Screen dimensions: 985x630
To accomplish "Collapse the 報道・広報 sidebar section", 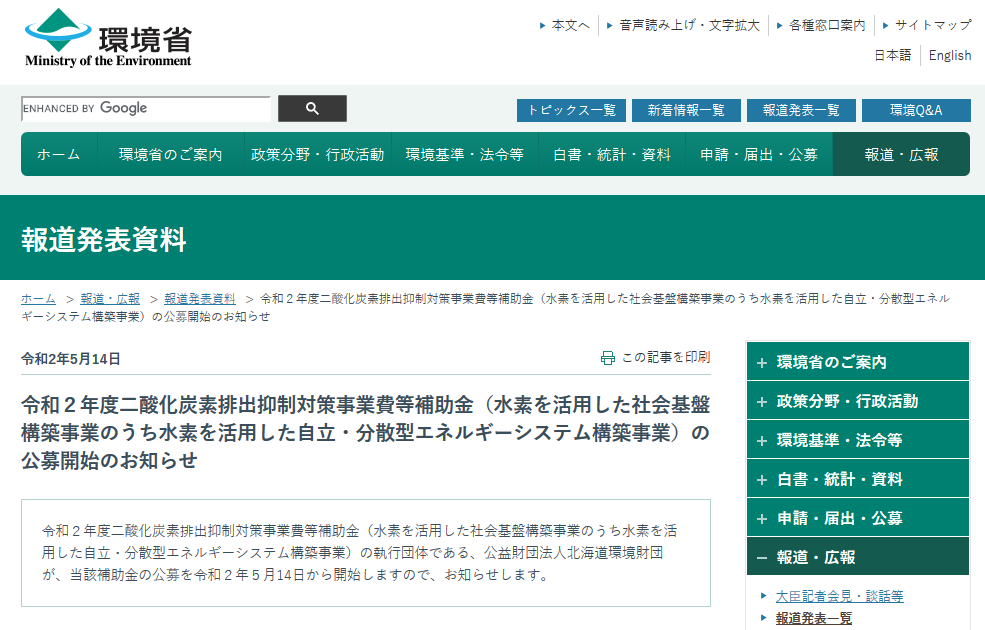I will coord(857,557).
